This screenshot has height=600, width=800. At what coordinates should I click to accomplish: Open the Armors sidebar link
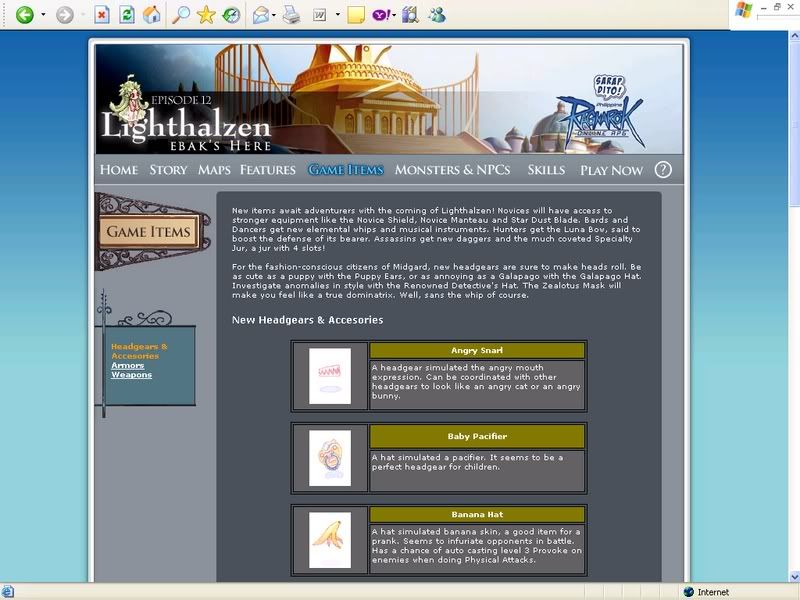(128, 365)
